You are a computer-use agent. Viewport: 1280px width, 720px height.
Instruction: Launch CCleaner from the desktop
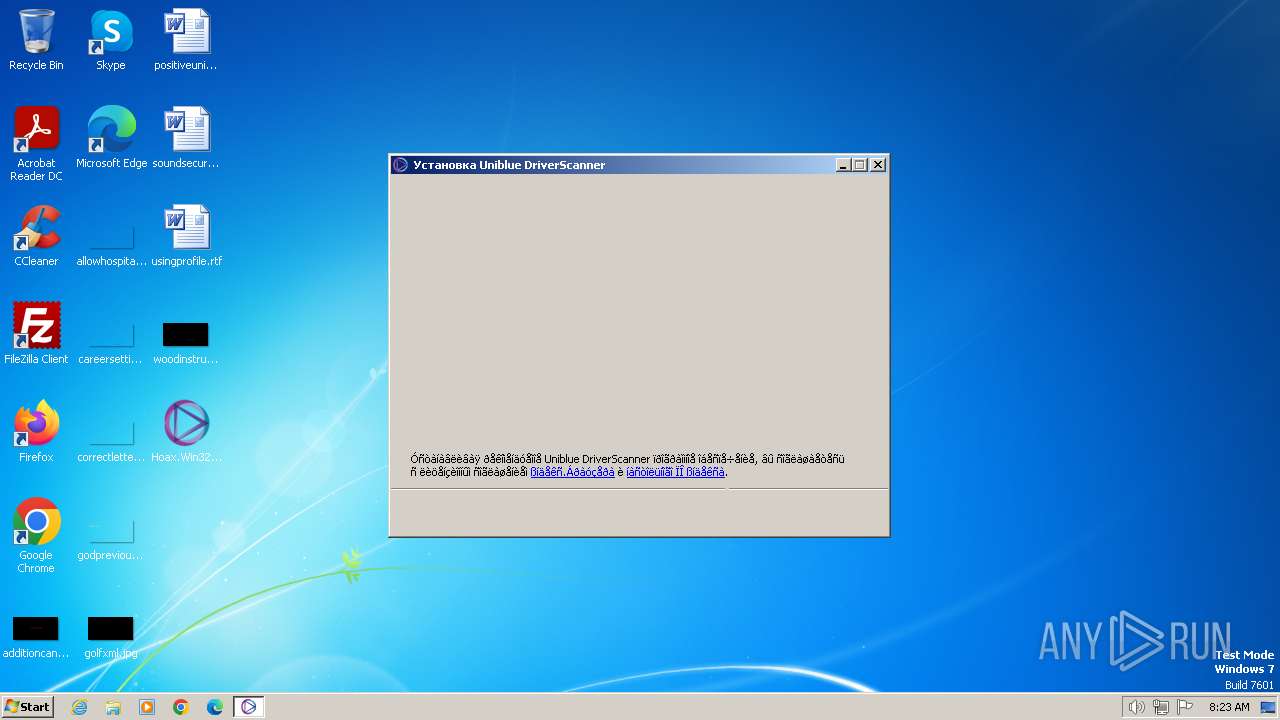[36, 236]
